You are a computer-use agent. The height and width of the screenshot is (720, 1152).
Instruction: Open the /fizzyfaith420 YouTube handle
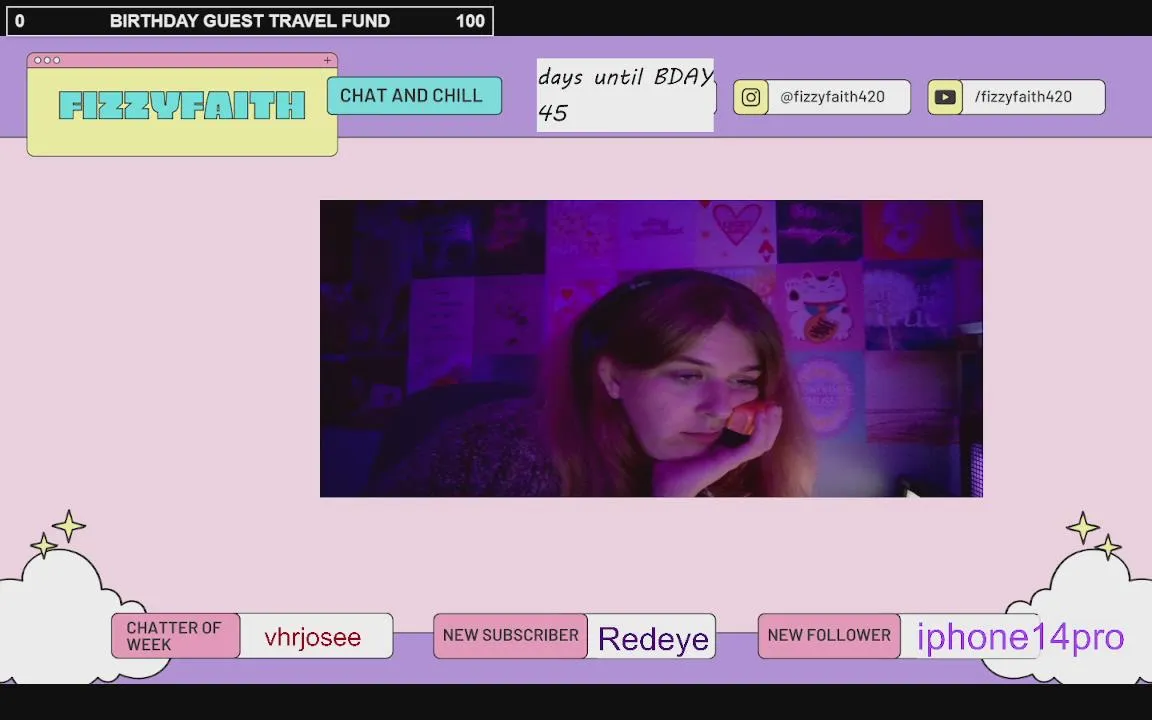point(1023,97)
